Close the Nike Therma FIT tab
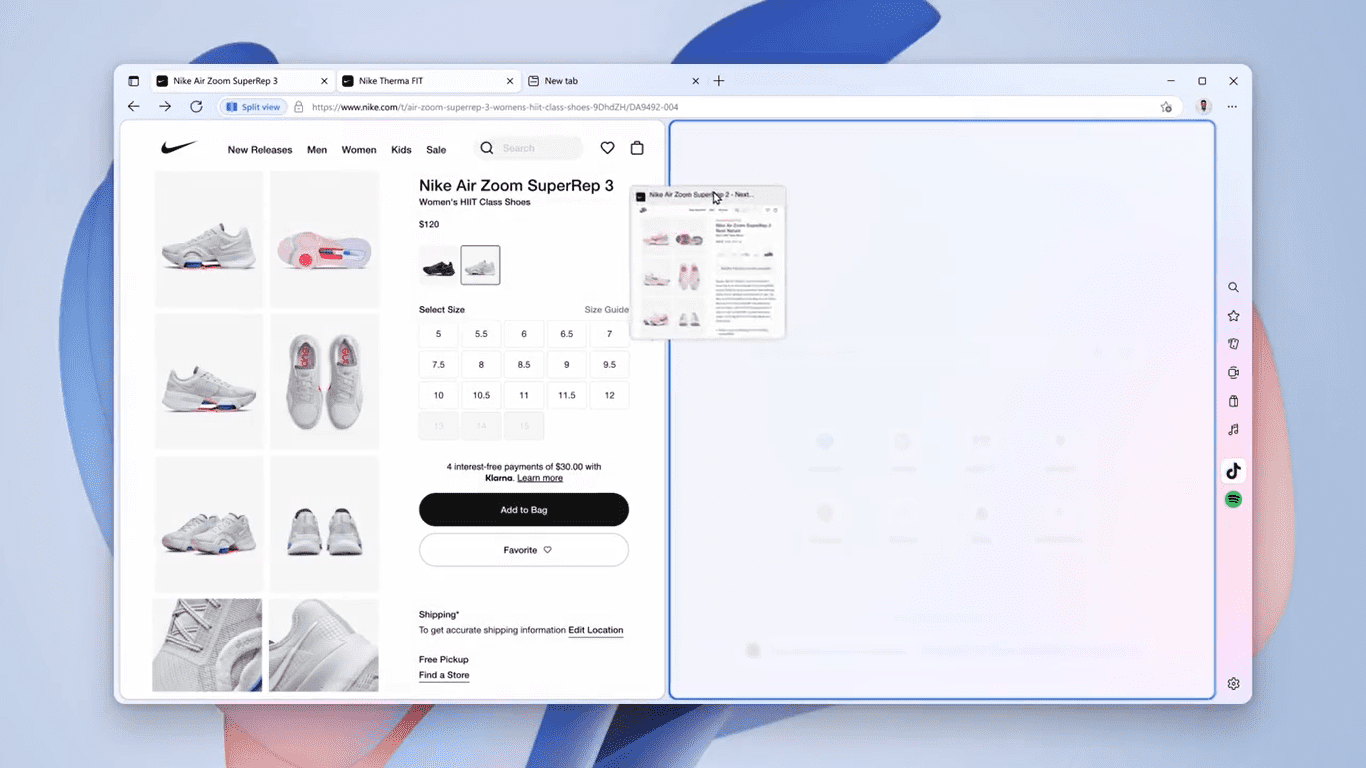The width and height of the screenshot is (1366, 768). [x=510, y=81]
